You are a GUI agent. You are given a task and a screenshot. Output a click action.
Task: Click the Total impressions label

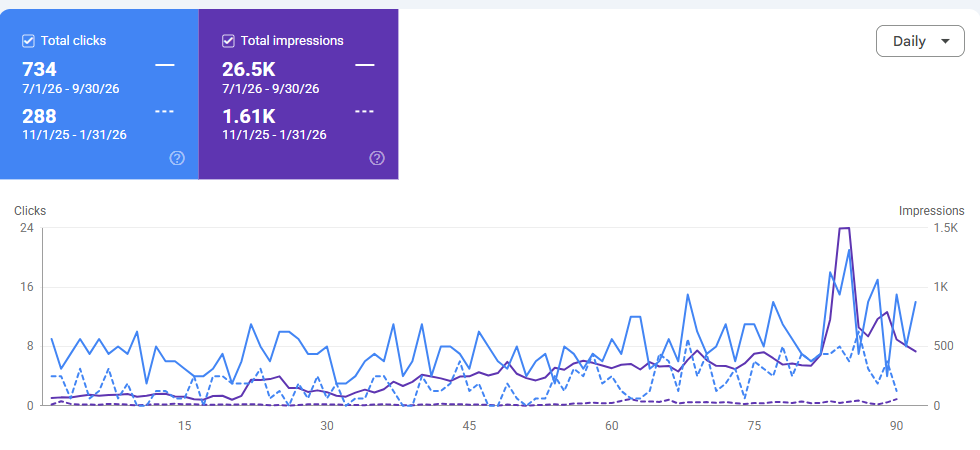tap(292, 41)
